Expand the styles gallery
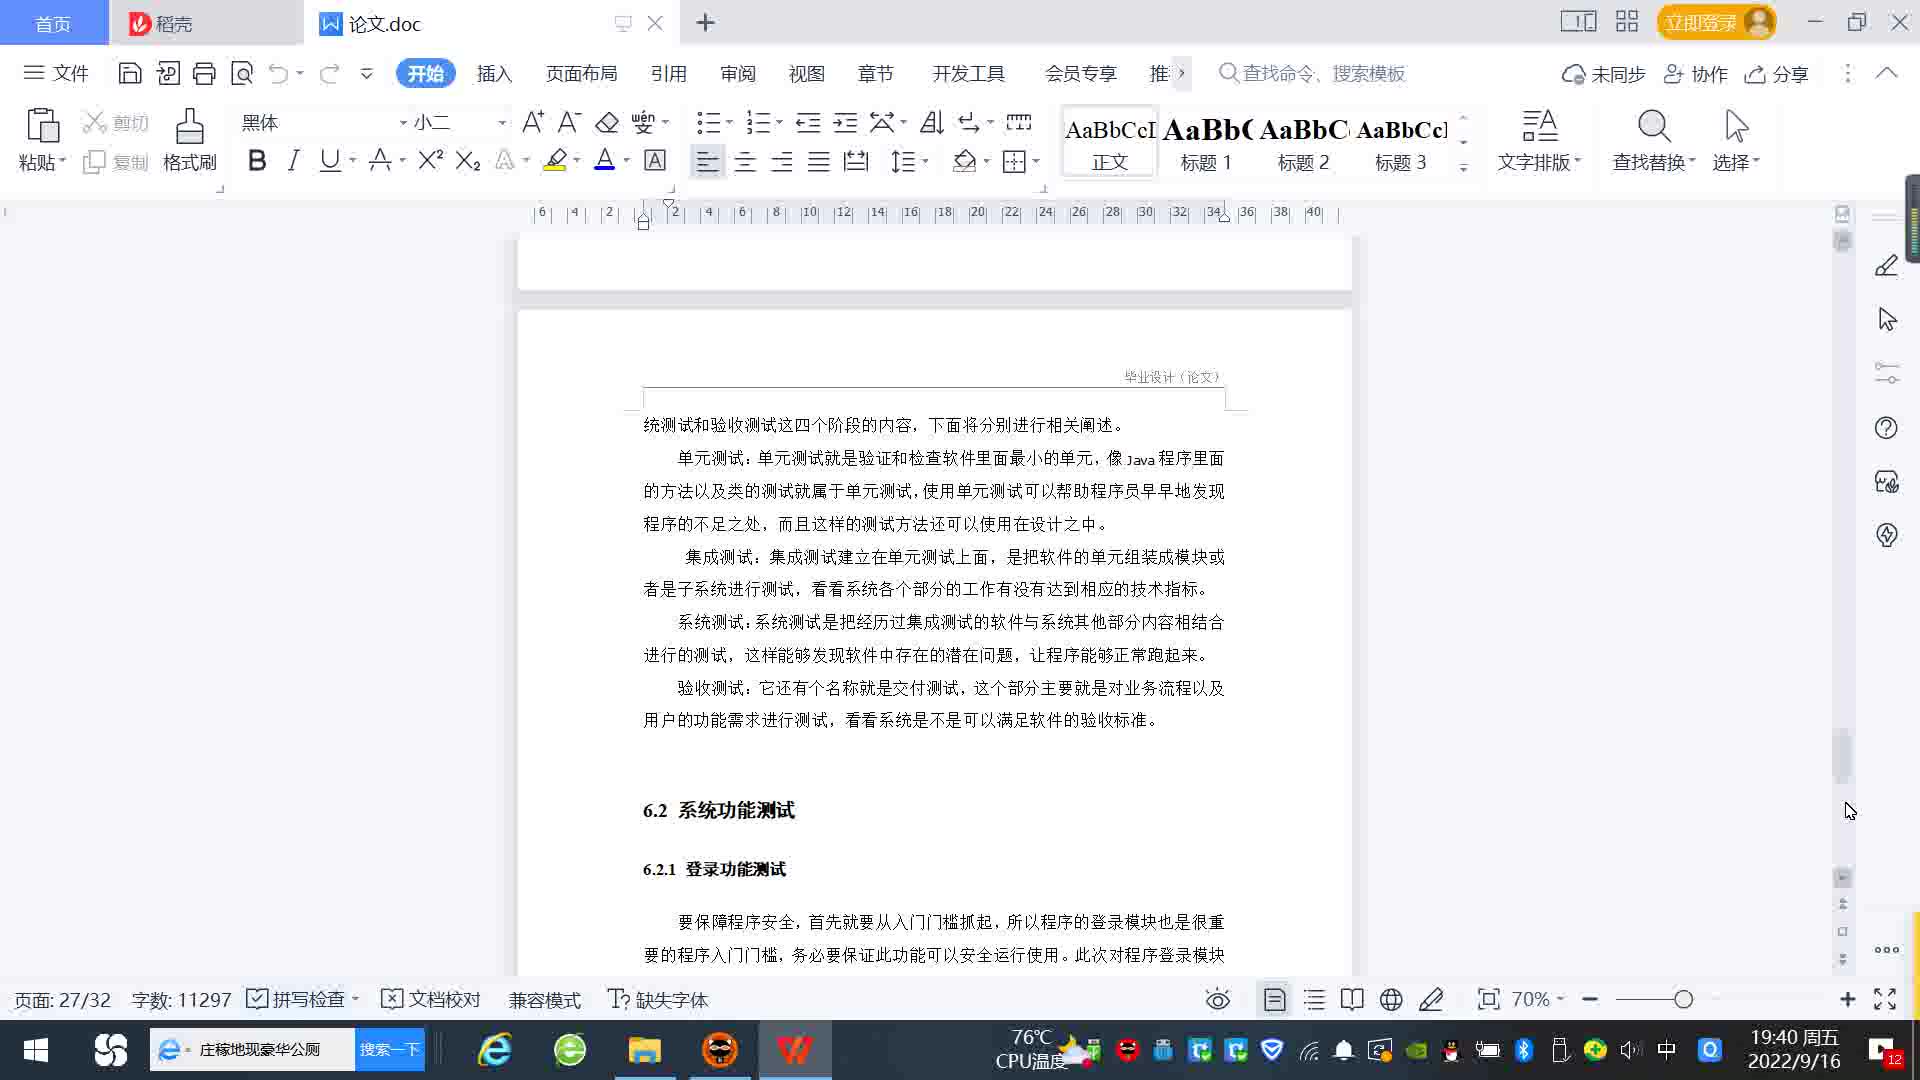Screen dimensions: 1920x1080 [x=1463, y=167]
